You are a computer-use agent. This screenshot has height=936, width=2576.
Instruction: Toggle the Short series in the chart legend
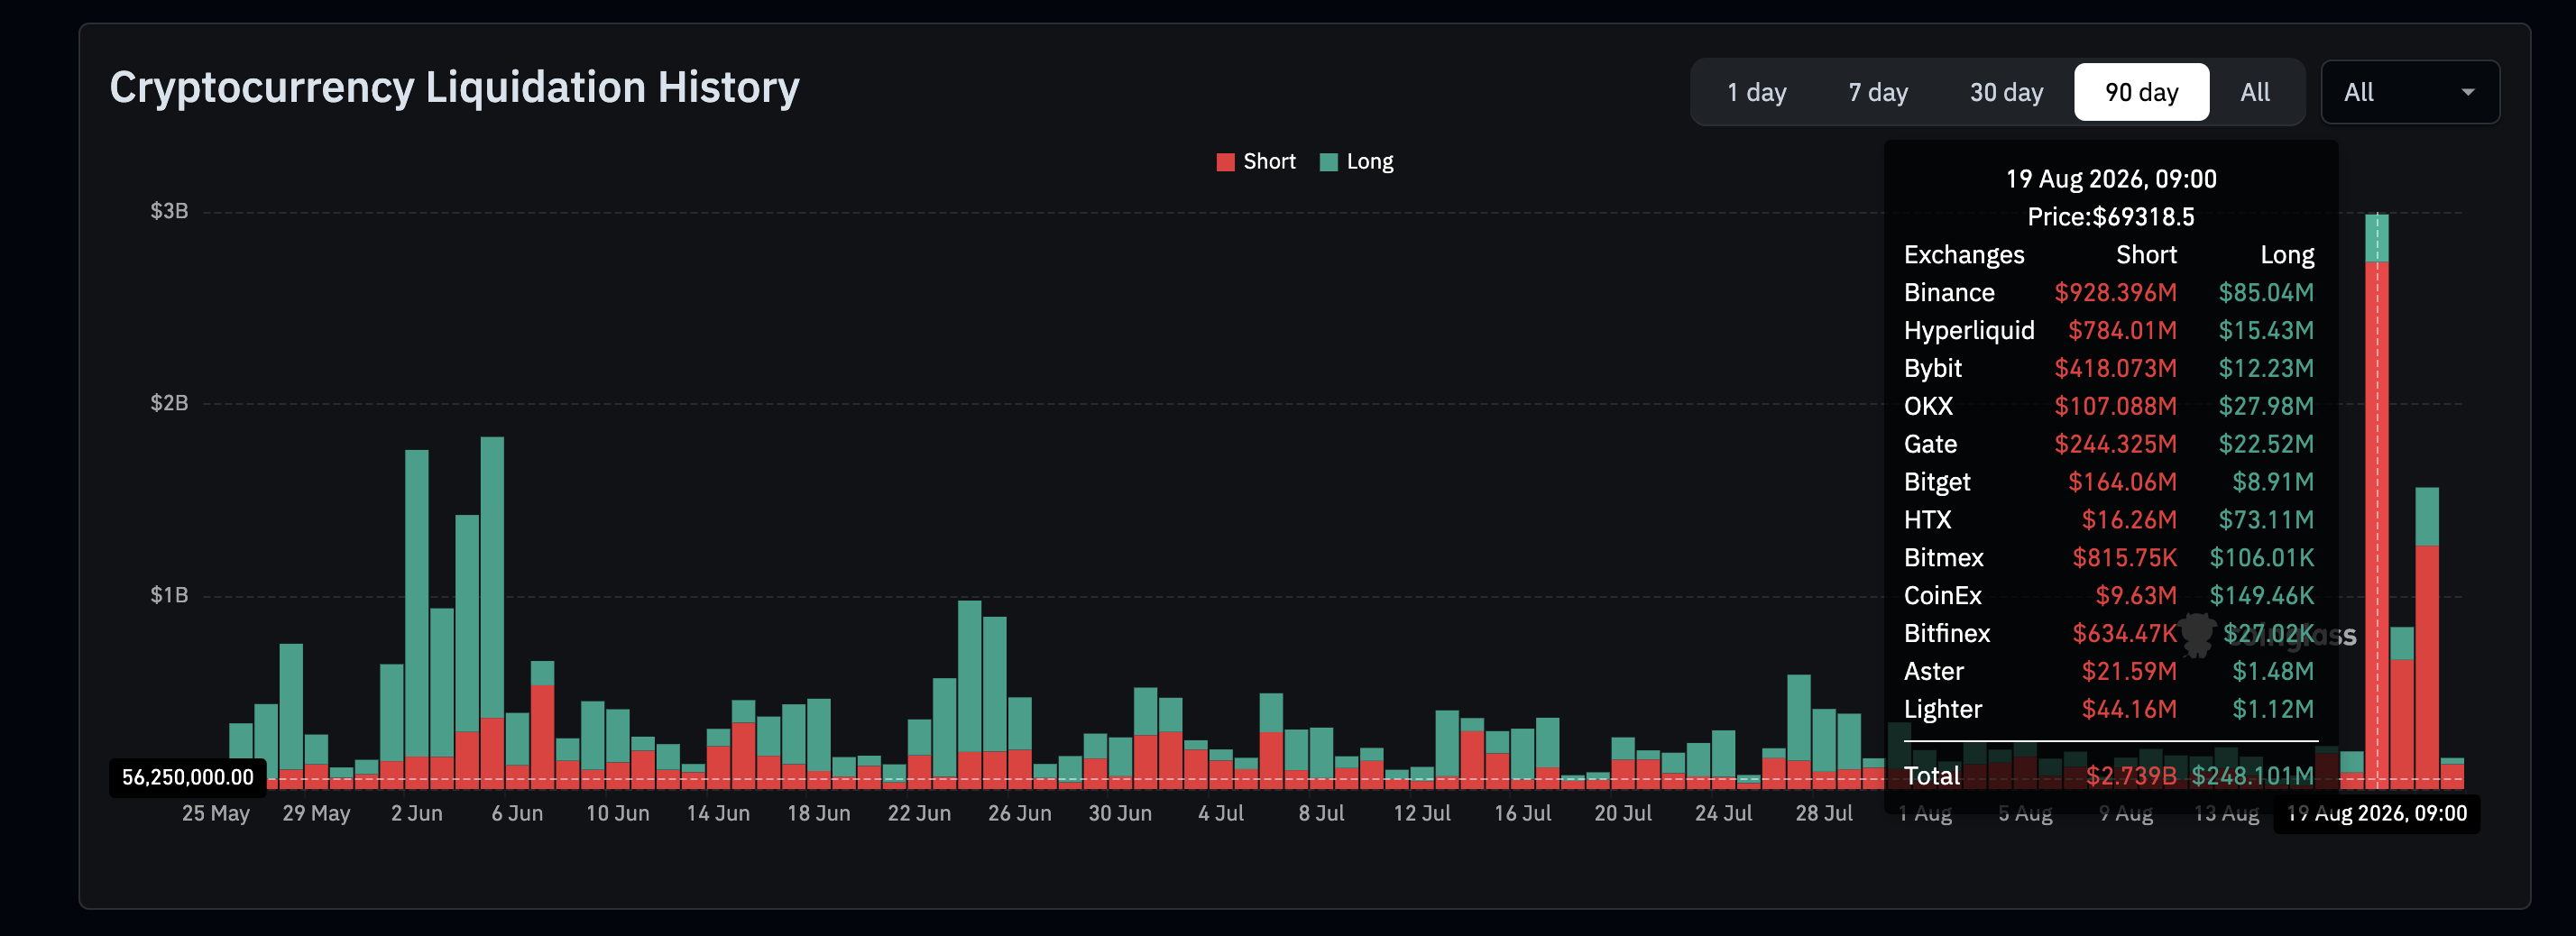click(x=1256, y=161)
